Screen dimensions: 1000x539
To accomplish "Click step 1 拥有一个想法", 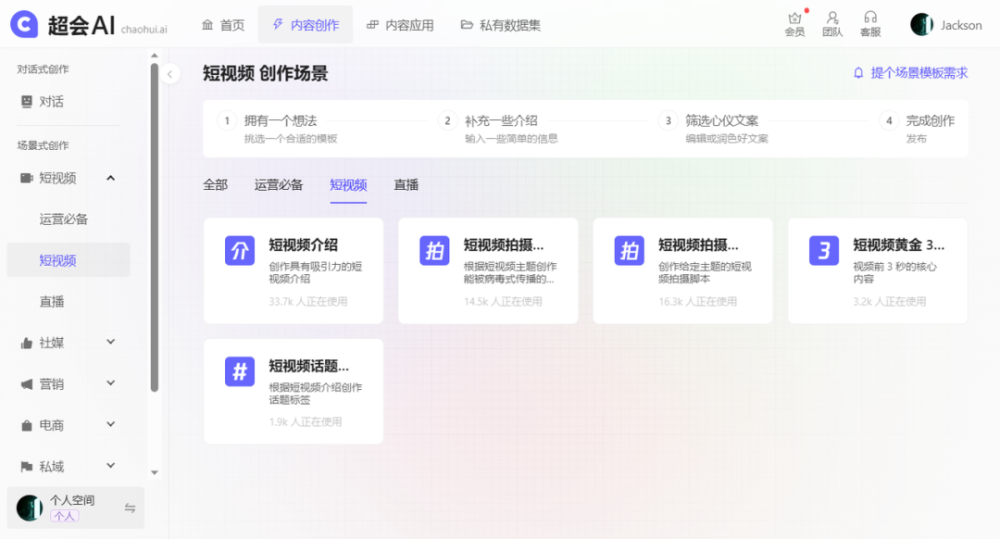I will click(x=281, y=121).
